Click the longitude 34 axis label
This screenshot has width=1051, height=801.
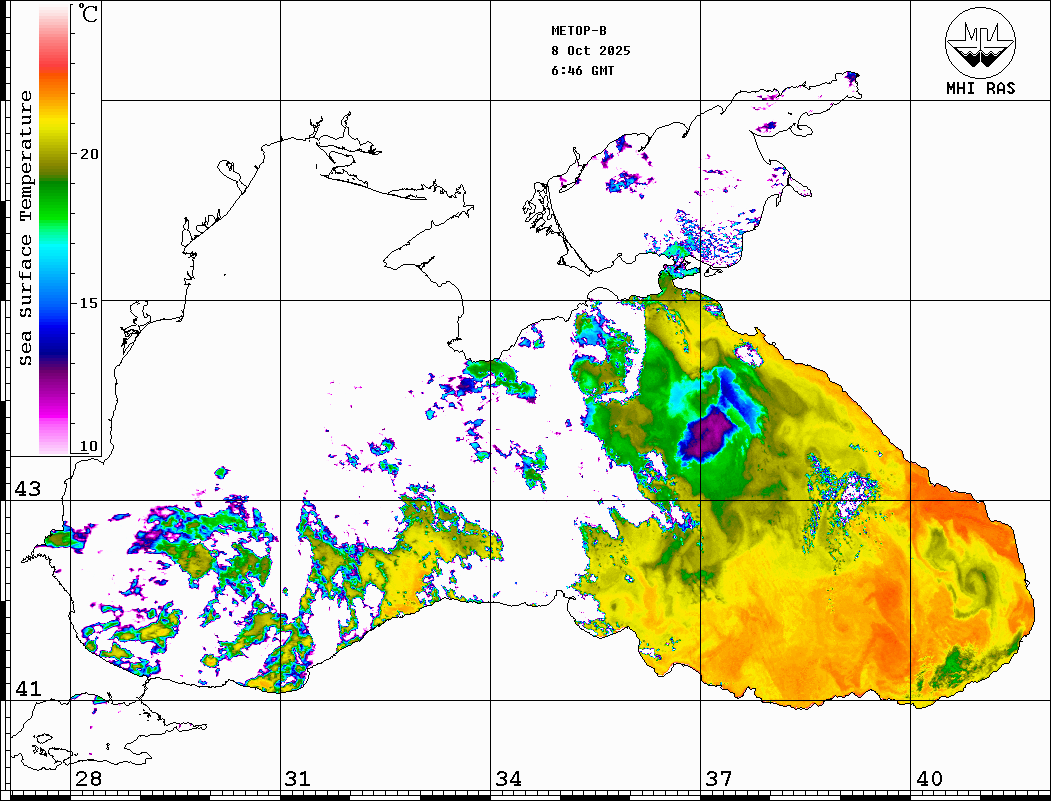[x=508, y=779]
